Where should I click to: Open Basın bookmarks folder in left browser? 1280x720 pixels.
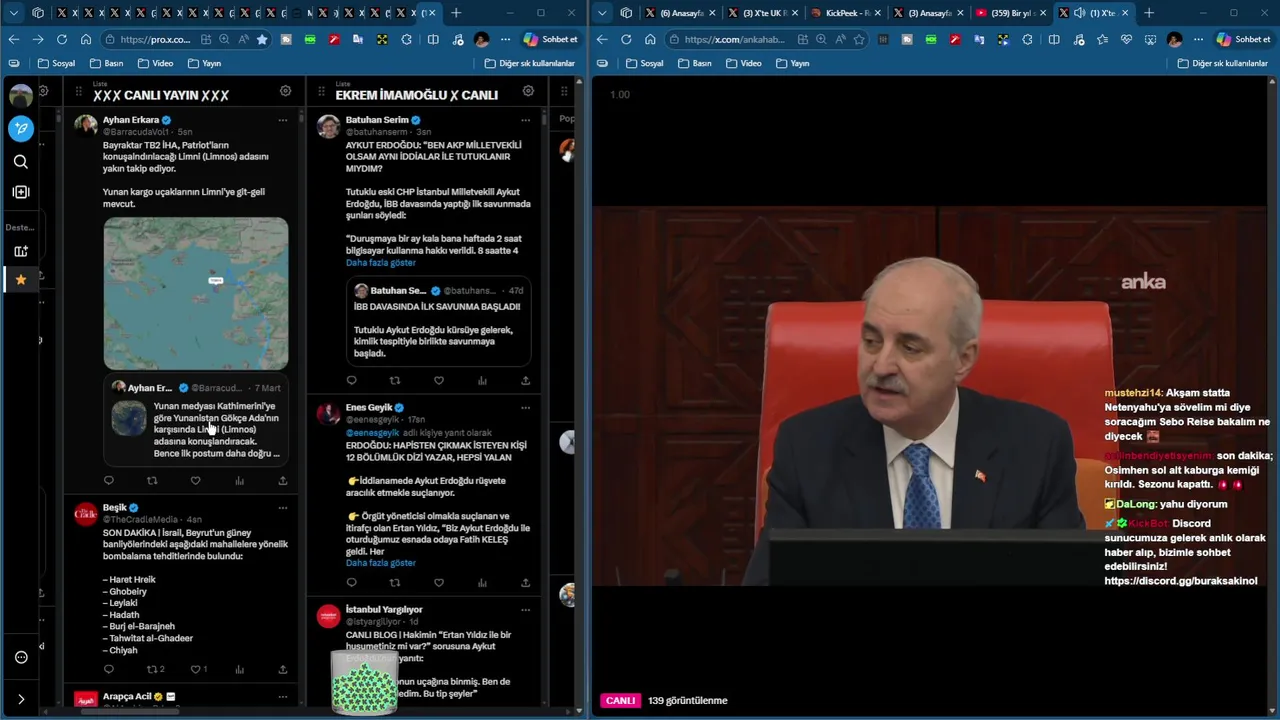106,63
